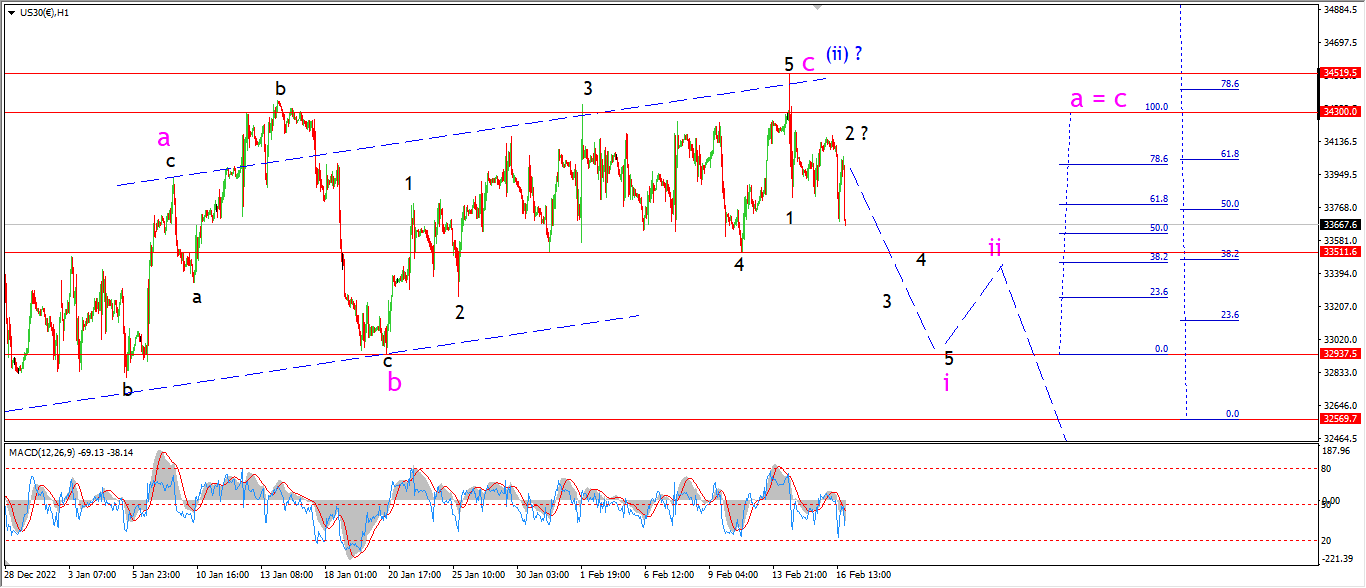Select the 100.0 Fibonacci level label
Viewport: 1366px width, 588px height.
[1157, 106]
